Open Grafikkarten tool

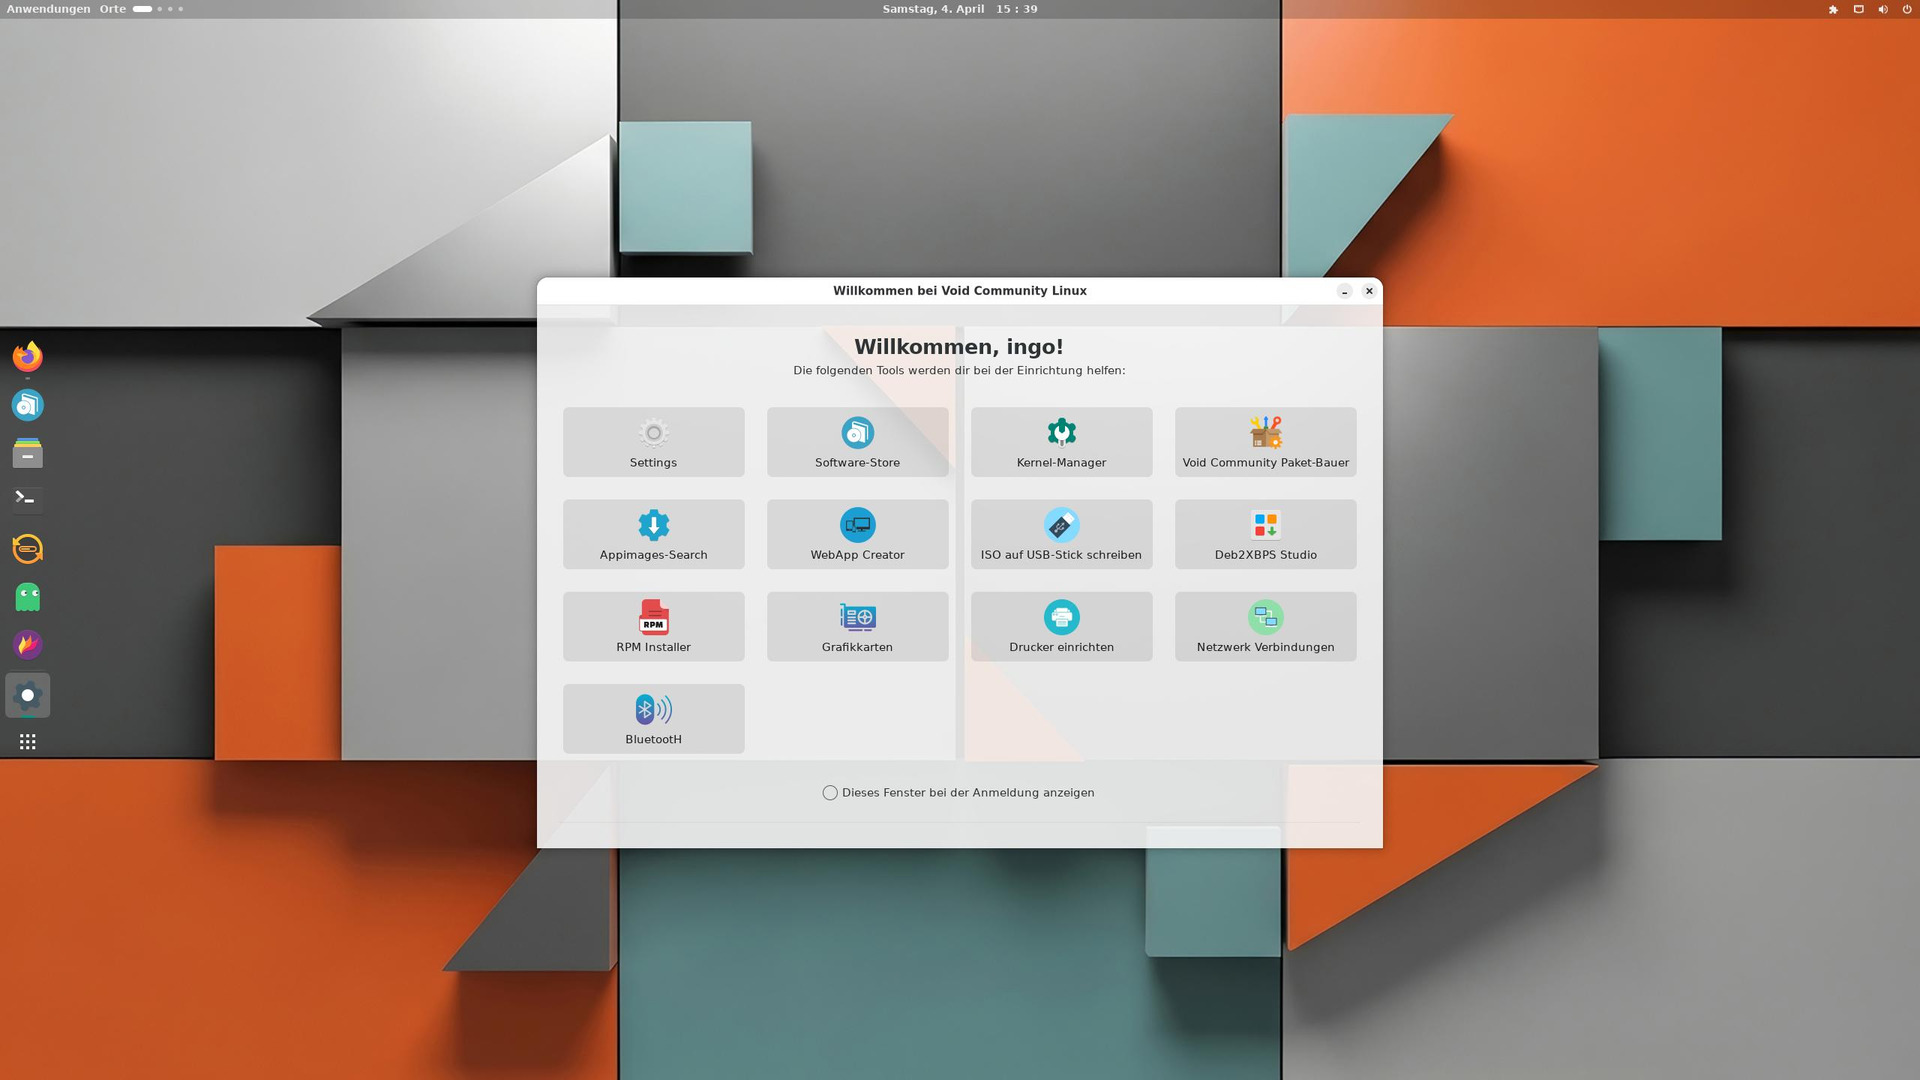tap(857, 626)
